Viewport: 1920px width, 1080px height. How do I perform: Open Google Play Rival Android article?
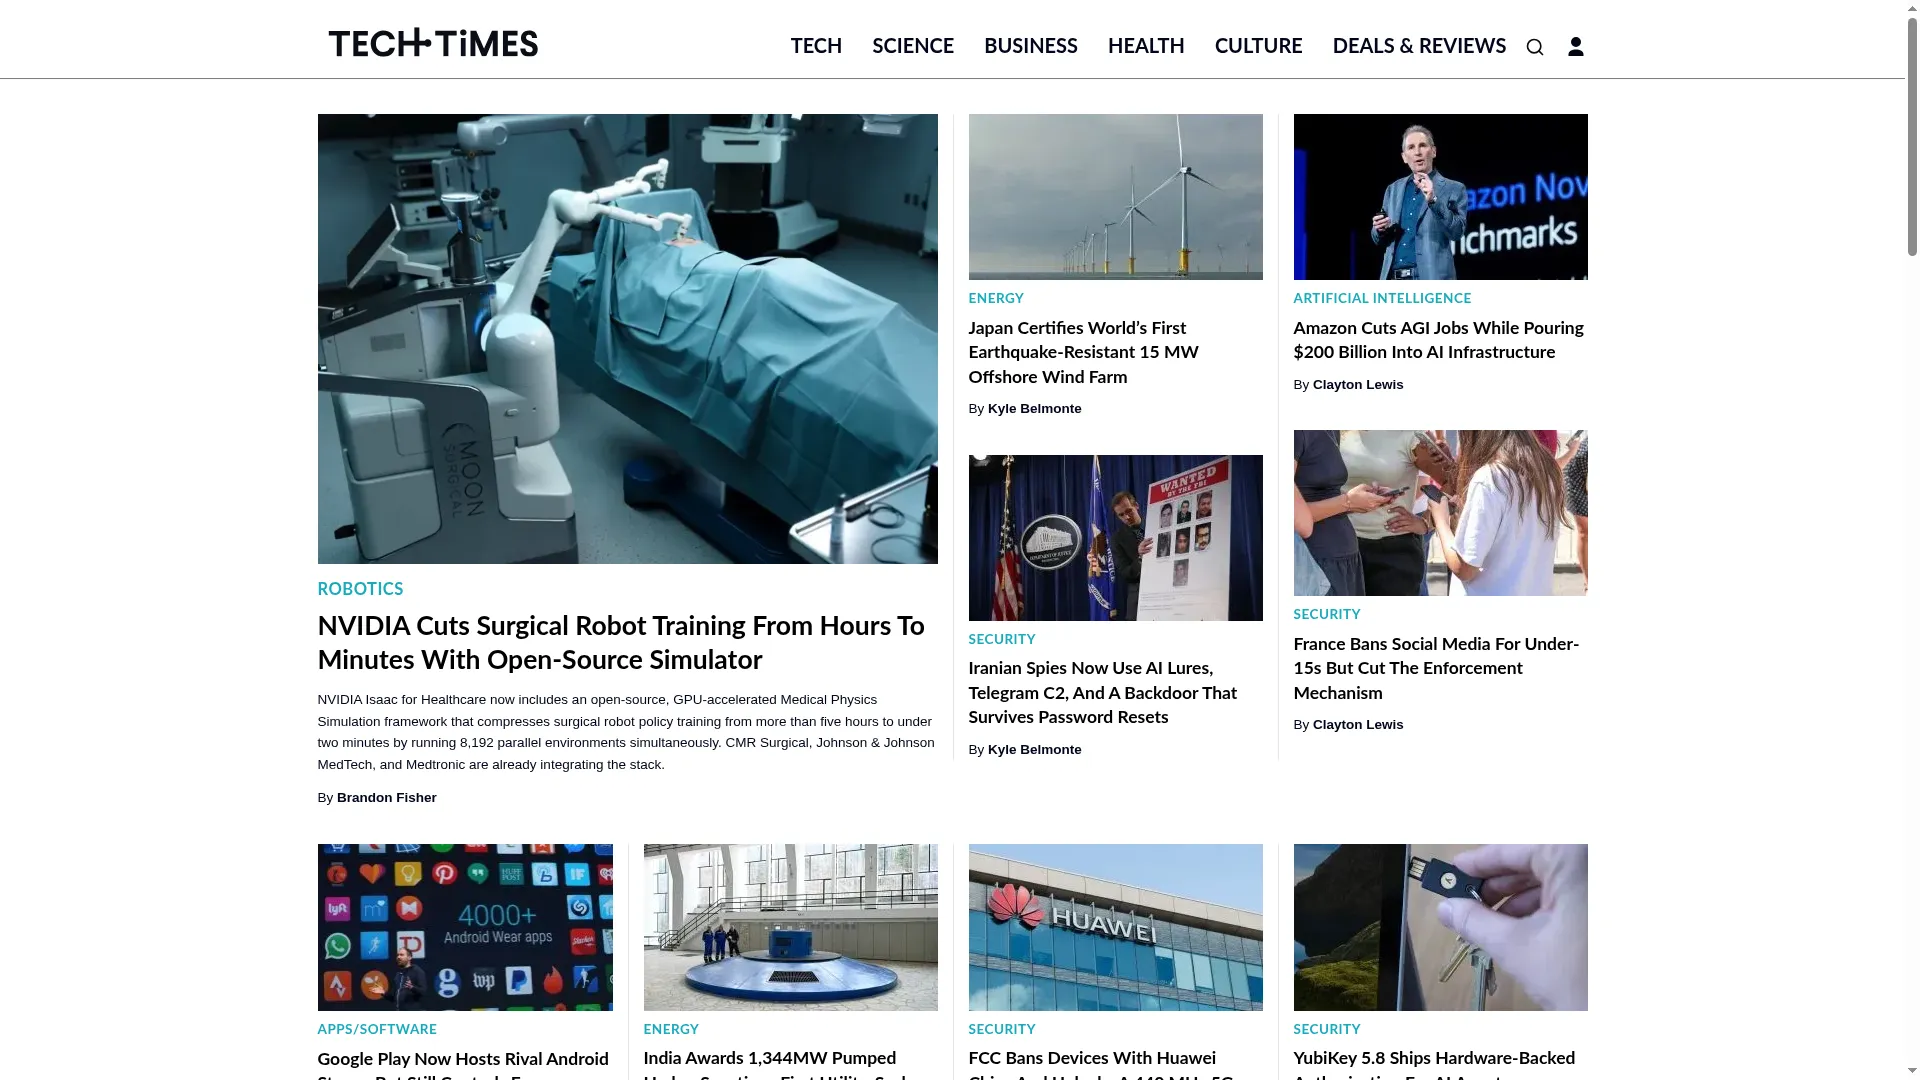[x=463, y=1063]
